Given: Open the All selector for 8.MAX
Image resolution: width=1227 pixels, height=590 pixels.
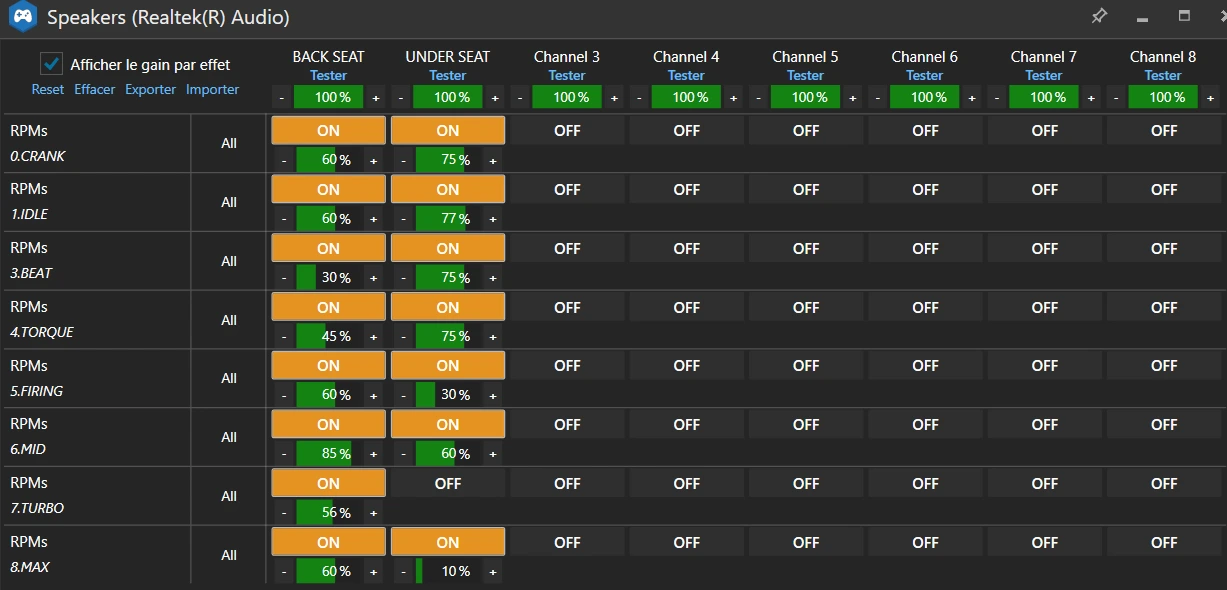Looking at the screenshot, I should pyautogui.click(x=229, y=555).
